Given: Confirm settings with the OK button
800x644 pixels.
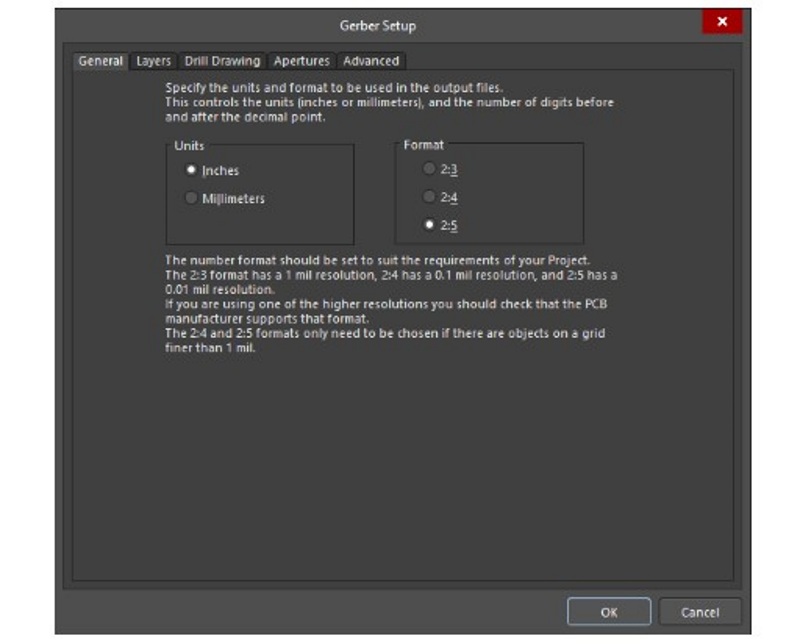Looking at the screenshot, I should point(608,612).
